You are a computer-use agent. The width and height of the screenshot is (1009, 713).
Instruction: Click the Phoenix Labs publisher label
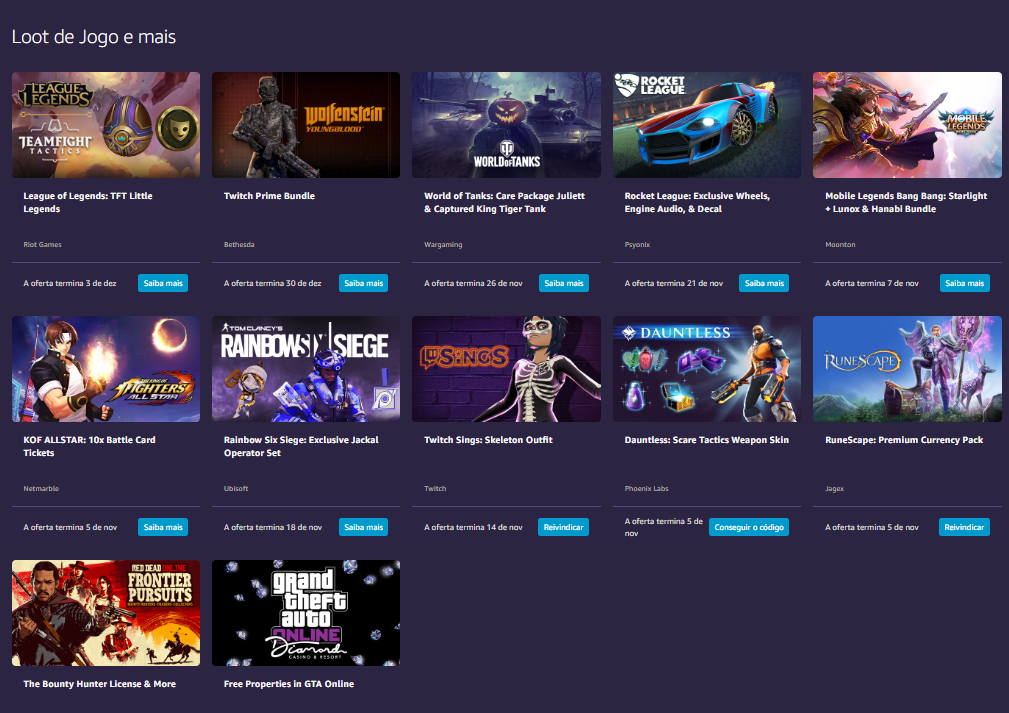(646, 488)
